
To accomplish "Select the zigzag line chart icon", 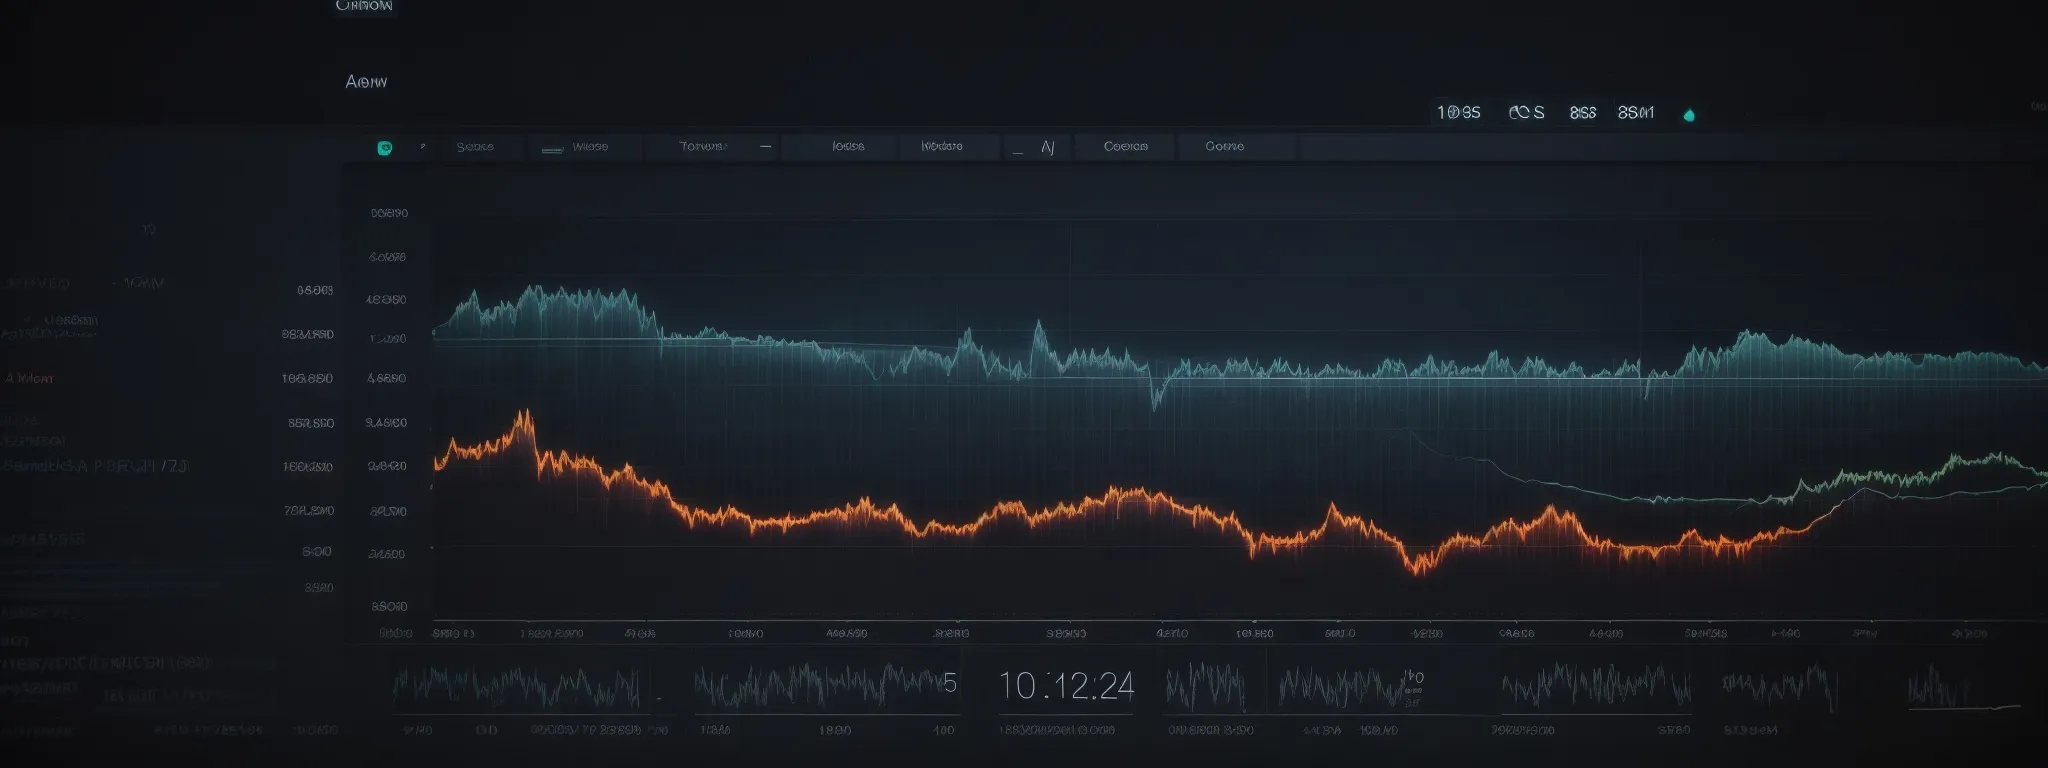I will click(1047, 148).
